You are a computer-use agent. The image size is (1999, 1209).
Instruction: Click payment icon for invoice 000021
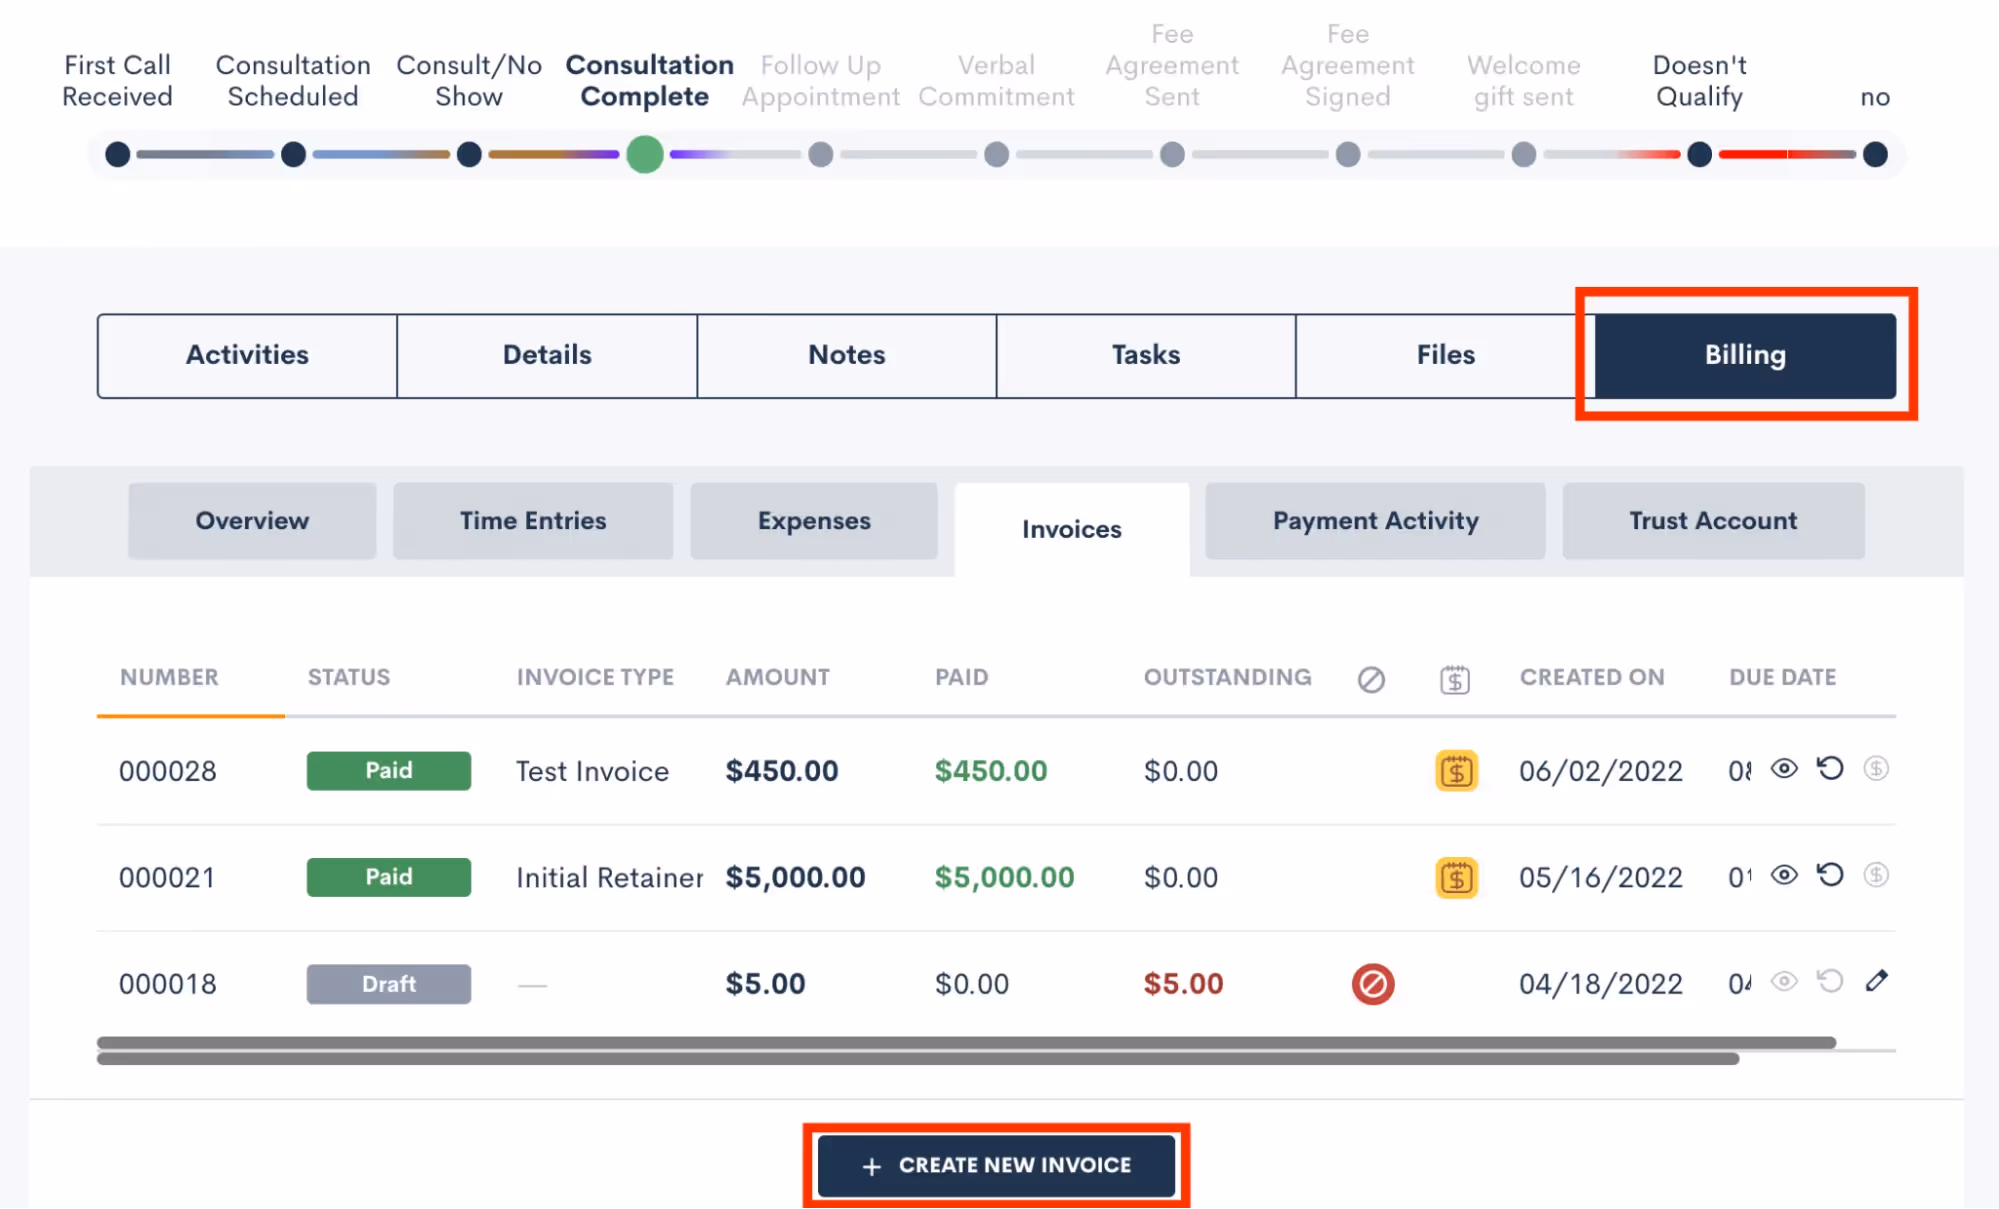[1456, 877]
